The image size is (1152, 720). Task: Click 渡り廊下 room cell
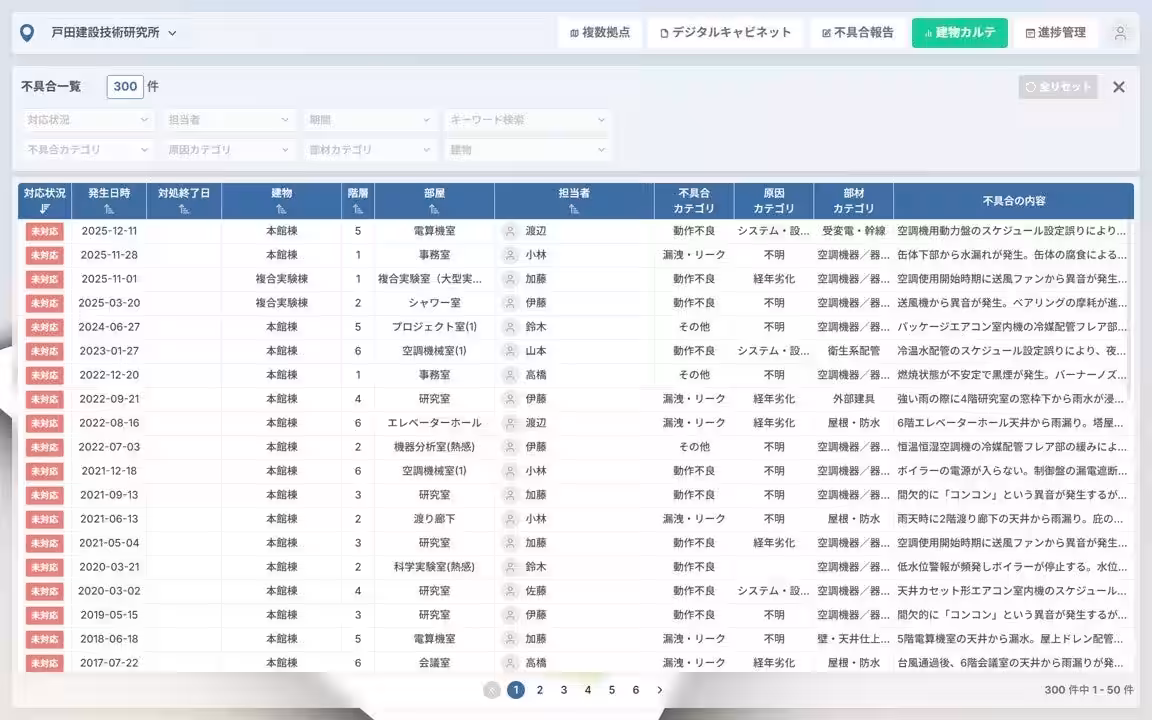click(434, 519)
